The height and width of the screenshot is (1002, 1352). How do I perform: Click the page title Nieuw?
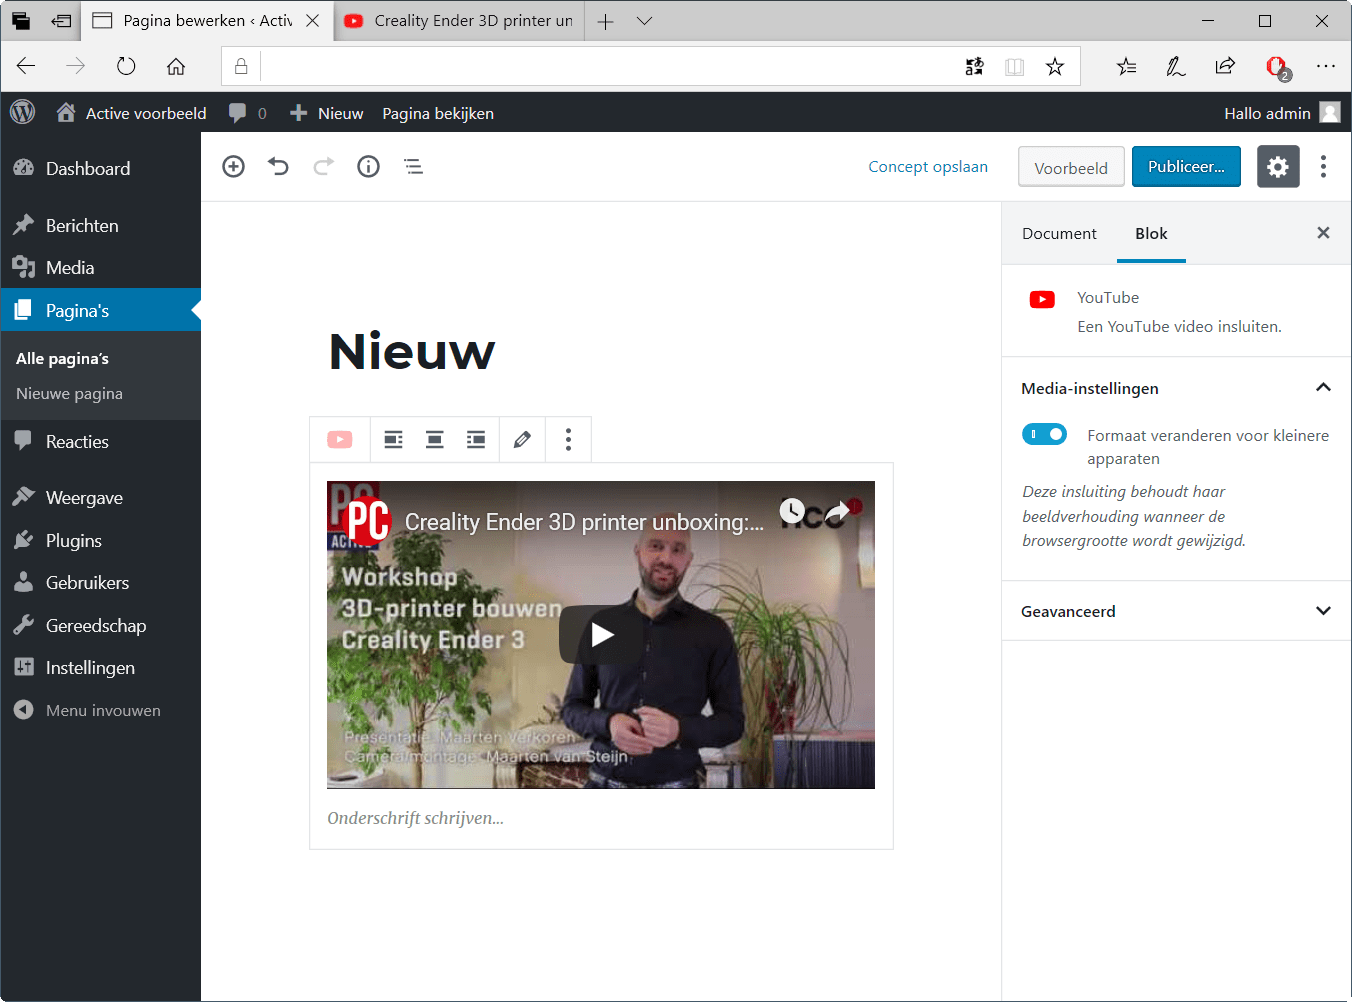point(412,352)
